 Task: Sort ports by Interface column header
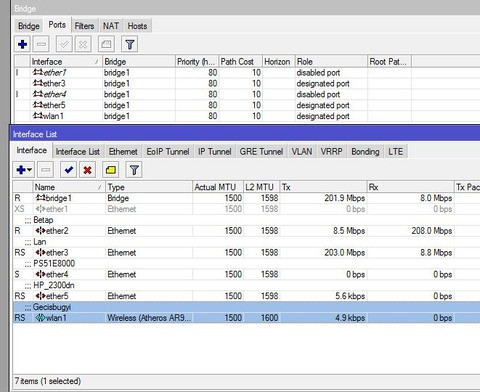pyautogui.click(x=66, y=62)
